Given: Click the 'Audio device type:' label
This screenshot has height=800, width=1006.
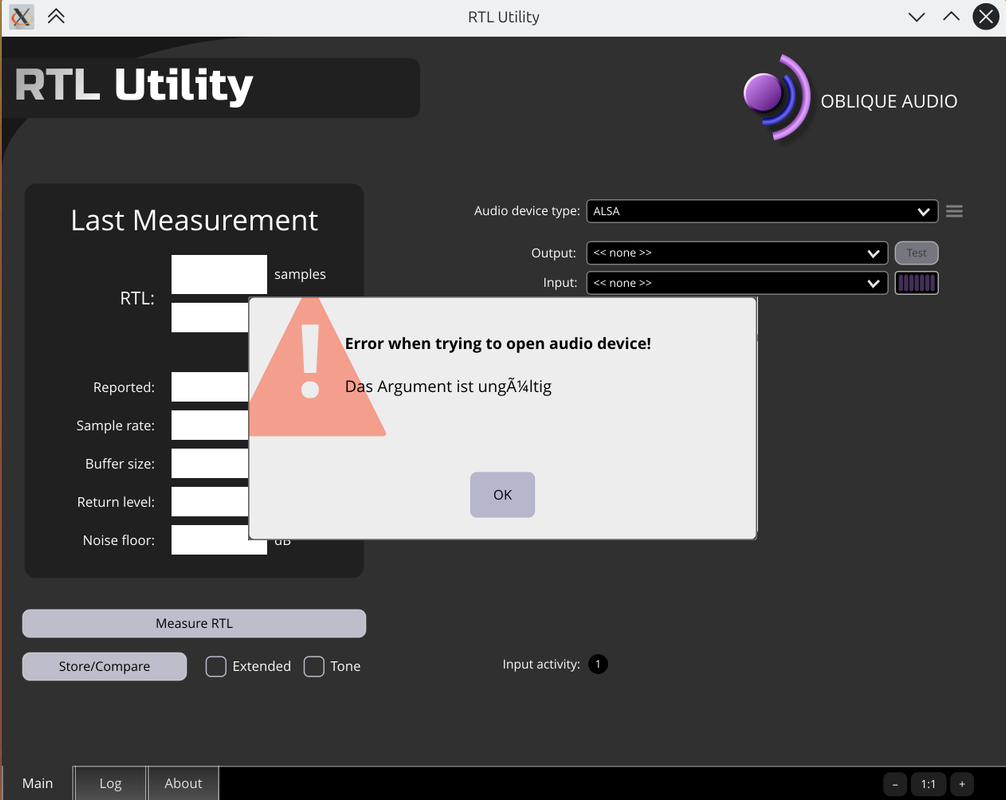Looking at the screenshot, I should [x=527, y=211].
